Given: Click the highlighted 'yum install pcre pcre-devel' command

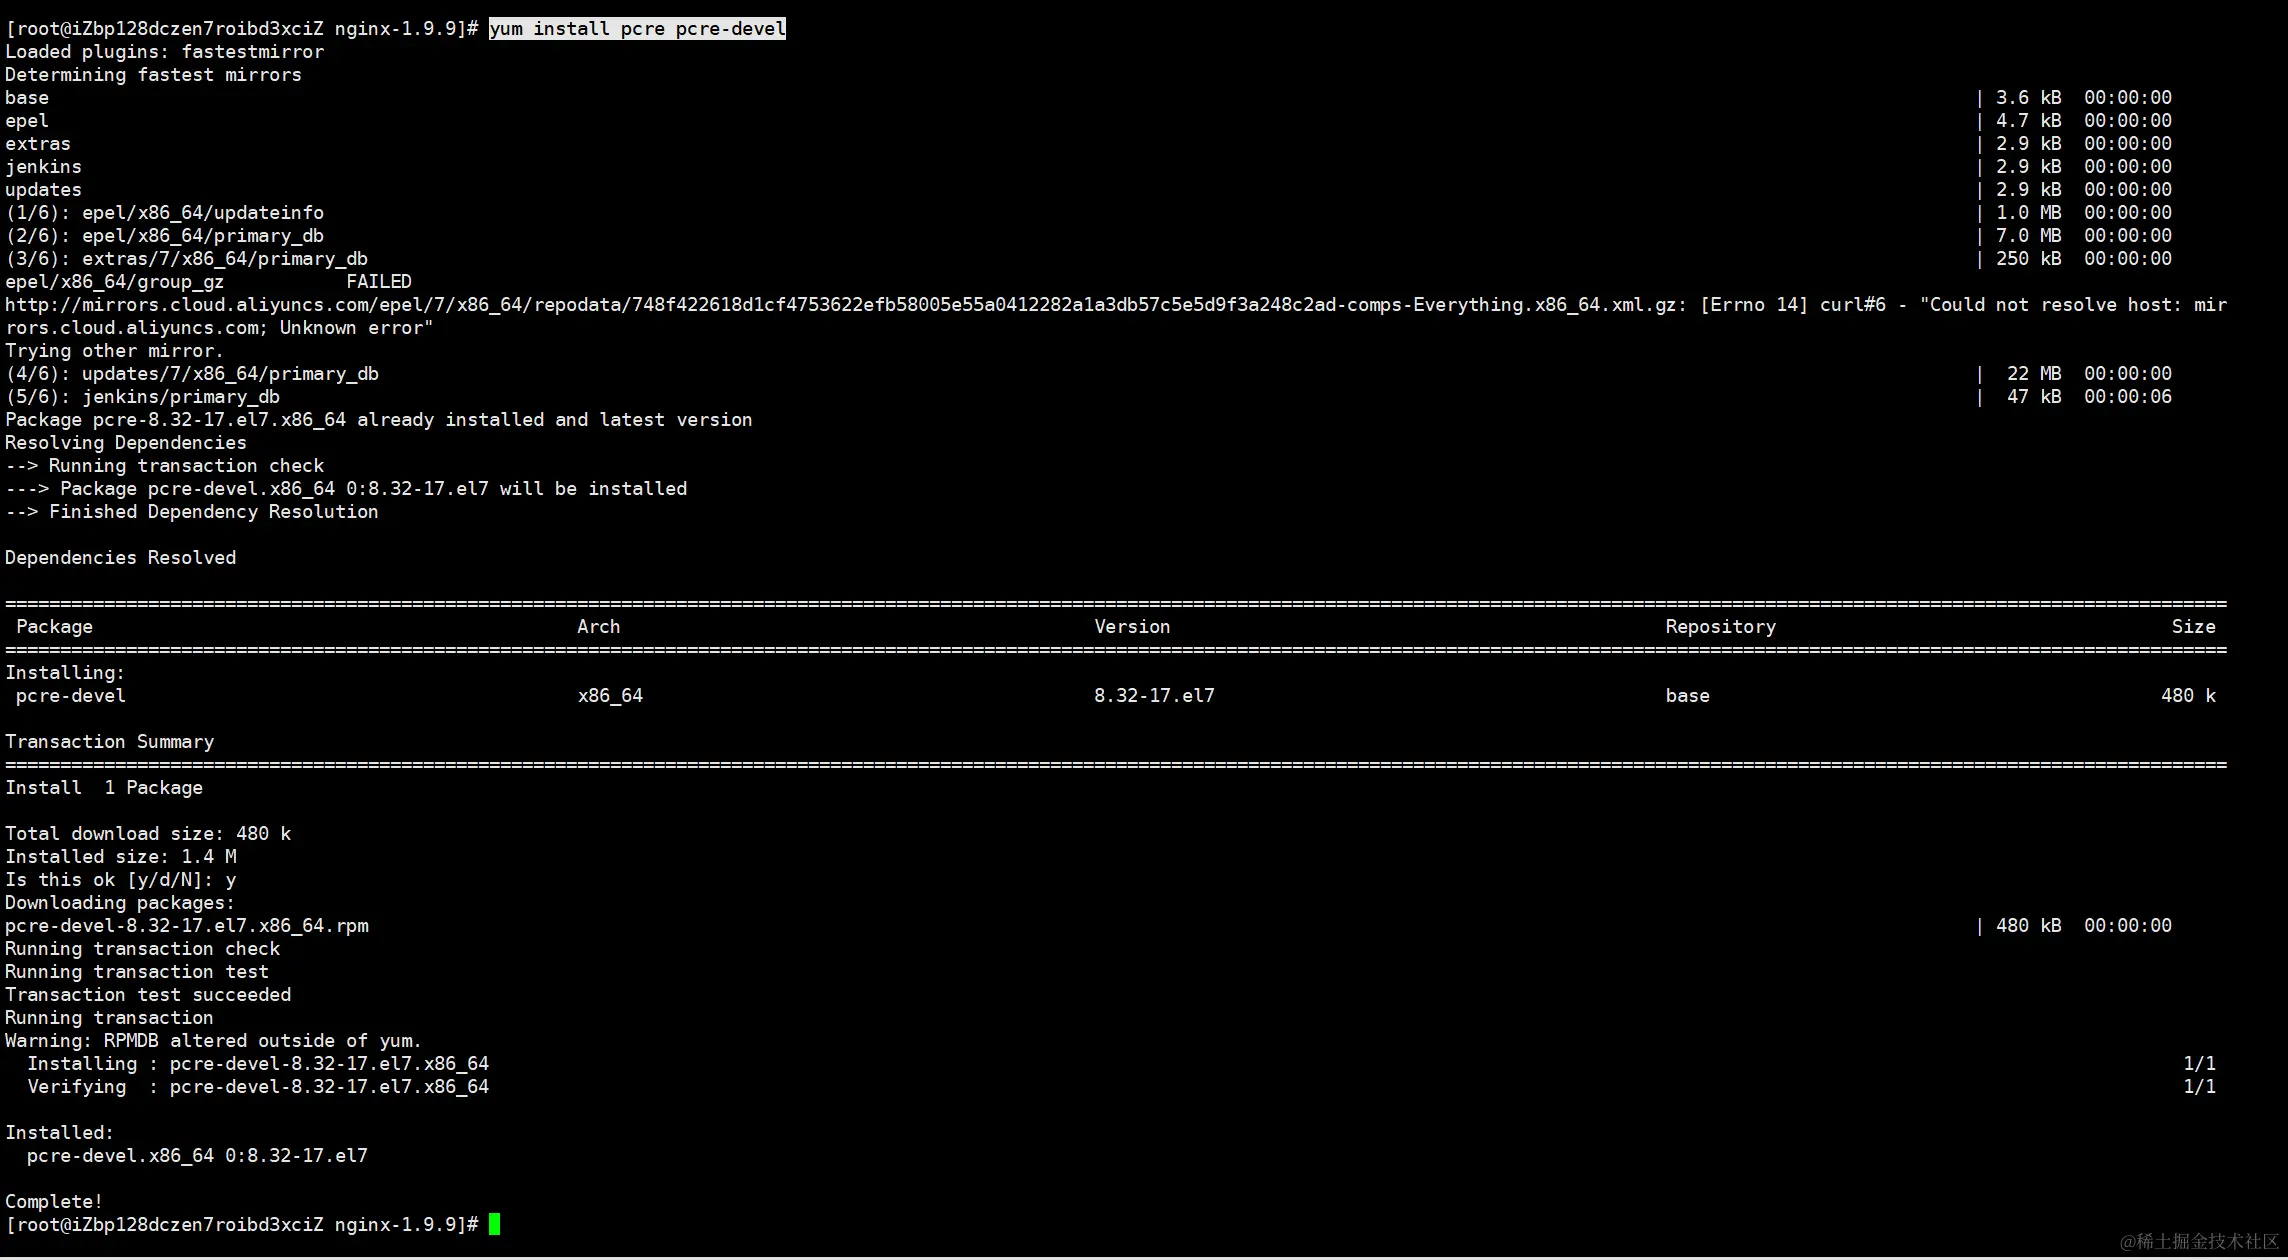Looking at the screenshot, I should click(637, 29).
